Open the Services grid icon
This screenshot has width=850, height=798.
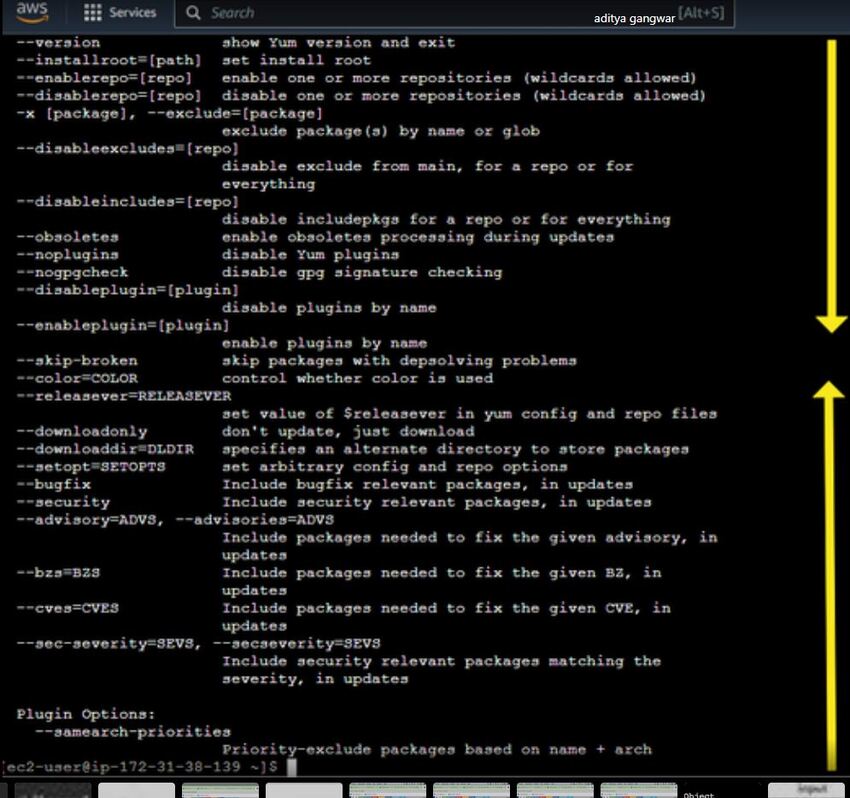[93, 12]
